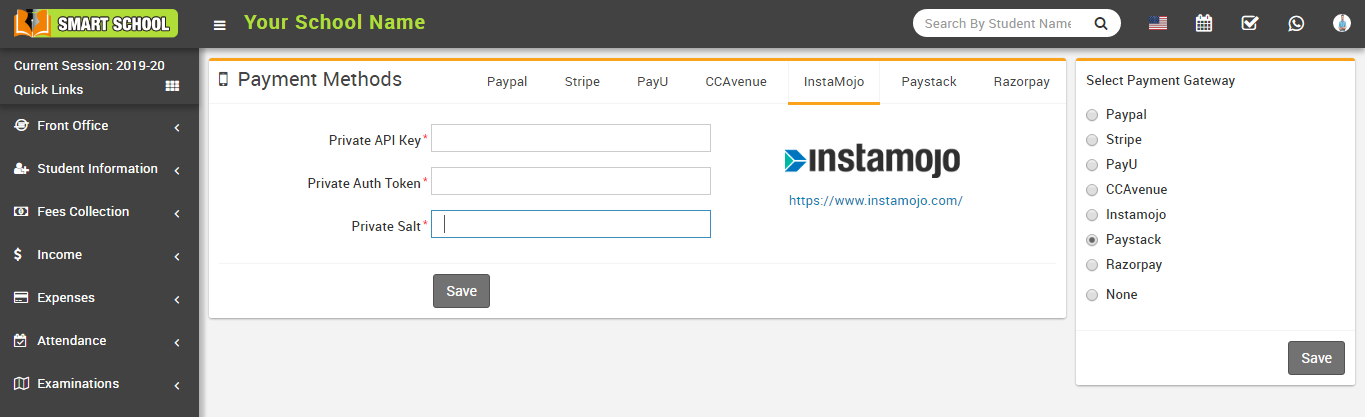The image size is (1365, 417).
Task: Open the instamojo.com website link
Action: pyautogui.click(x=875, y=200)
